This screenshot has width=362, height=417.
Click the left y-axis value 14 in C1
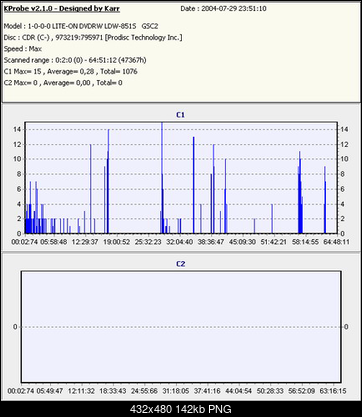pyautogui.click(x=17, y=130)
